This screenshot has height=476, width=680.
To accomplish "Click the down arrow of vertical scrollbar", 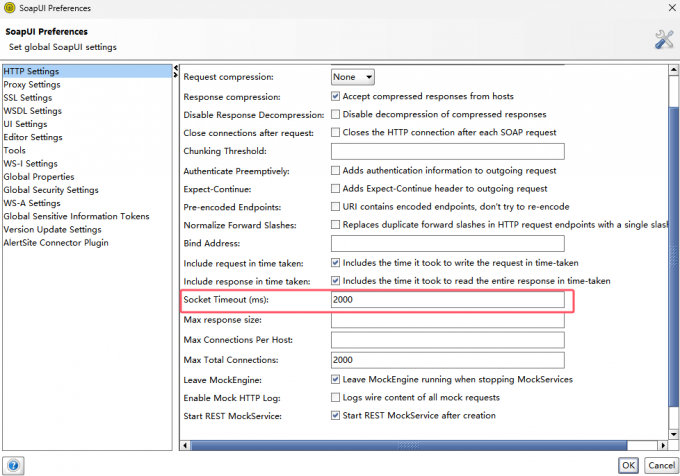I will 673,434.
